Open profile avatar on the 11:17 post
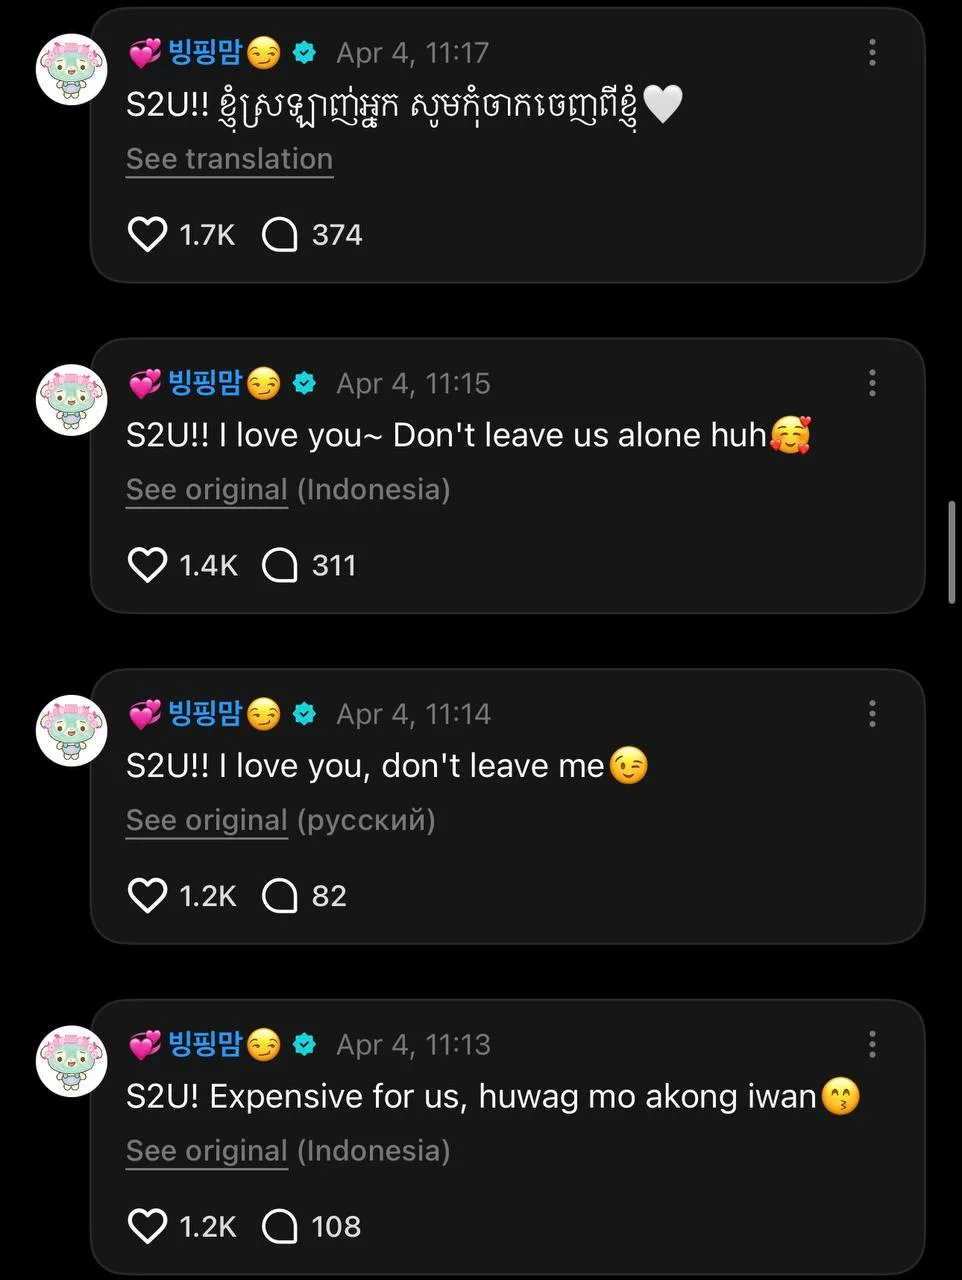 [x=71, y=70]
